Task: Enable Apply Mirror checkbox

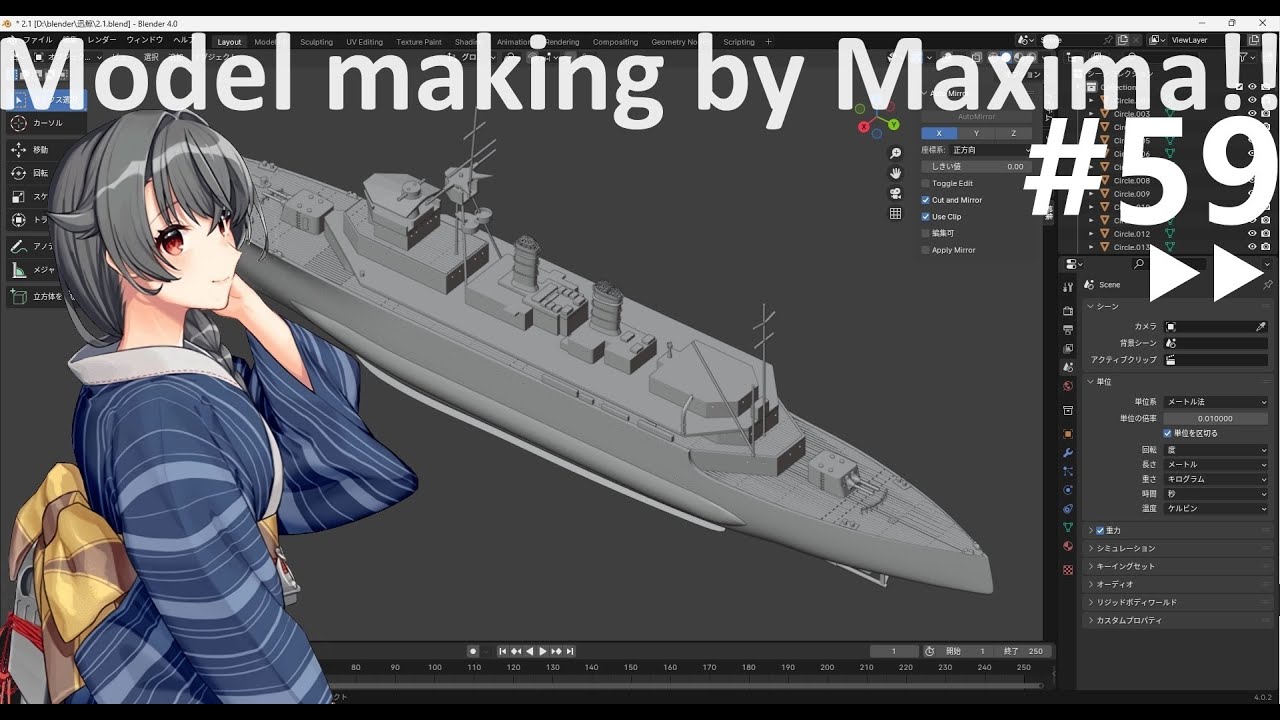Action: [x=925, y=250]
